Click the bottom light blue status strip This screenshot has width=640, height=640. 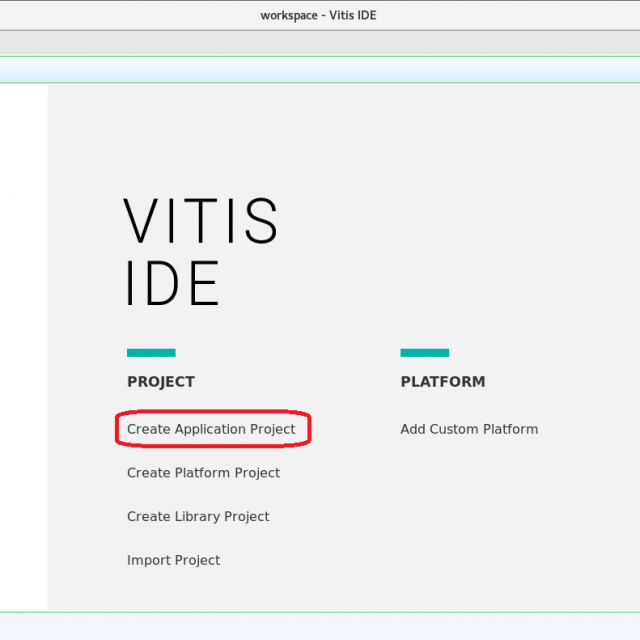(319, 626)
